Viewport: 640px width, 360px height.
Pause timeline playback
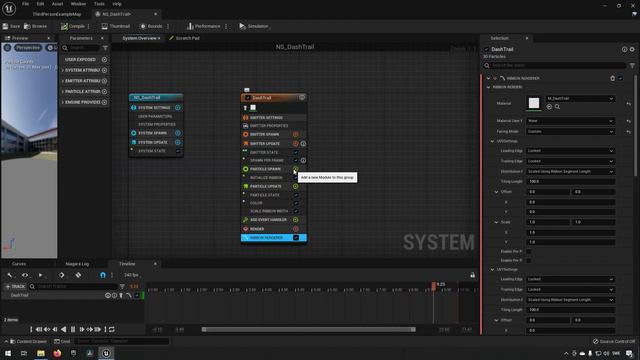(x=73, y=329)
